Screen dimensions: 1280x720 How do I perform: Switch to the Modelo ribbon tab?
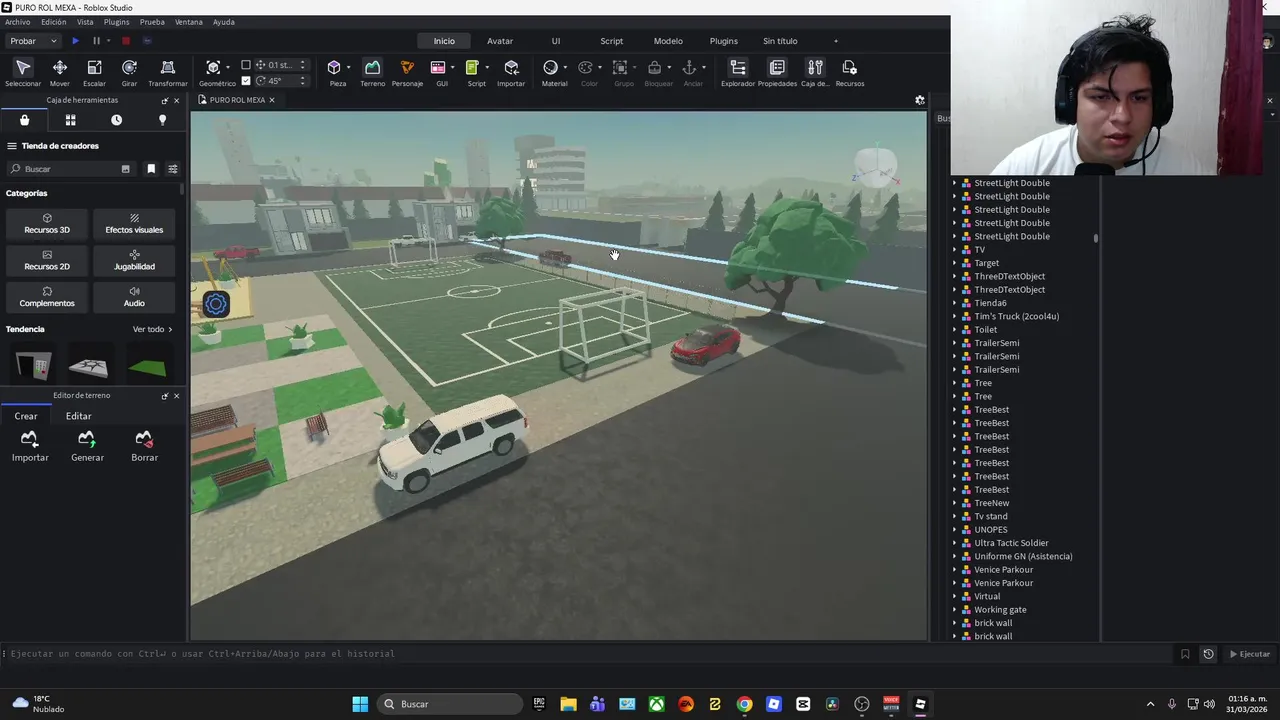click(x=668, y=41)
